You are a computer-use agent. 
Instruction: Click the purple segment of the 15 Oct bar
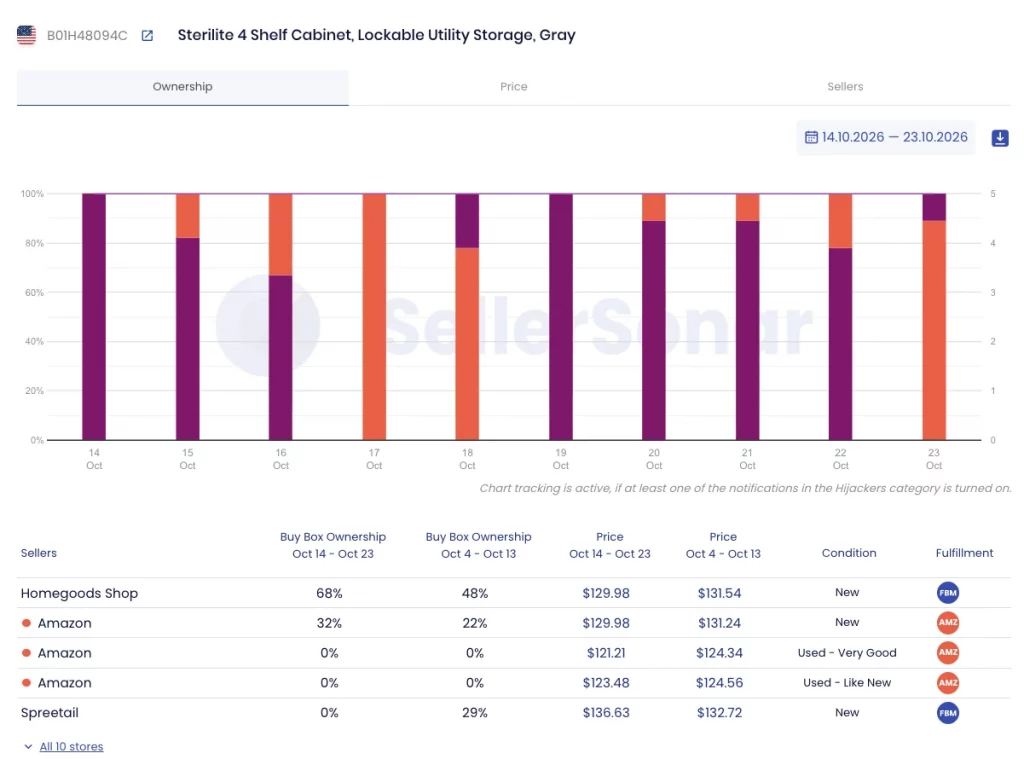187,338
